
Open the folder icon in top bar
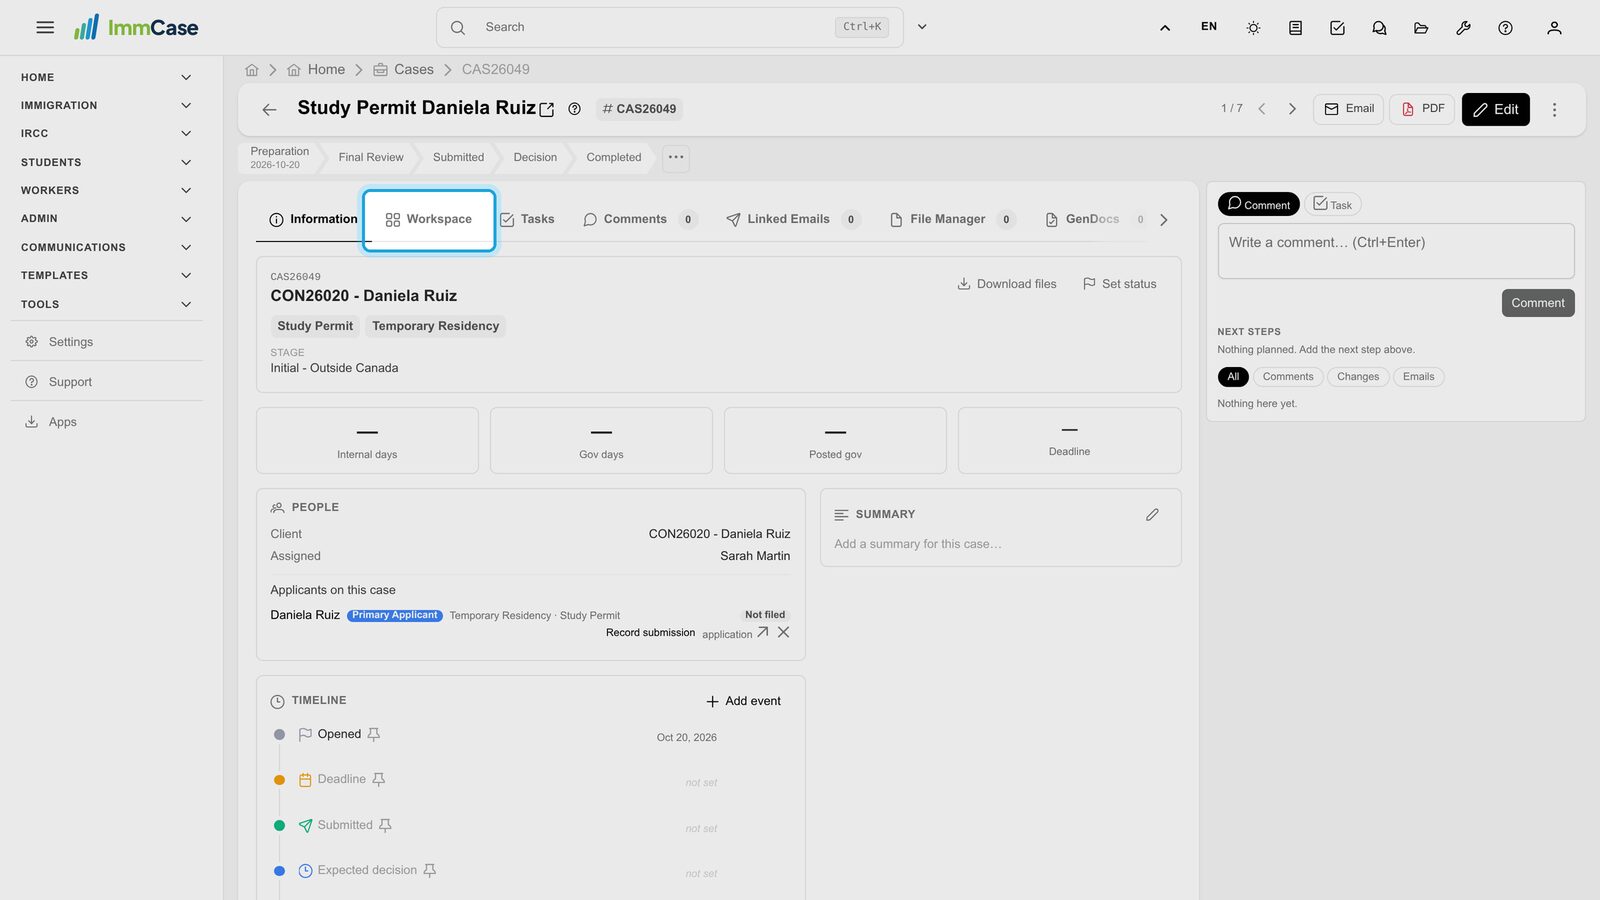1421,28
